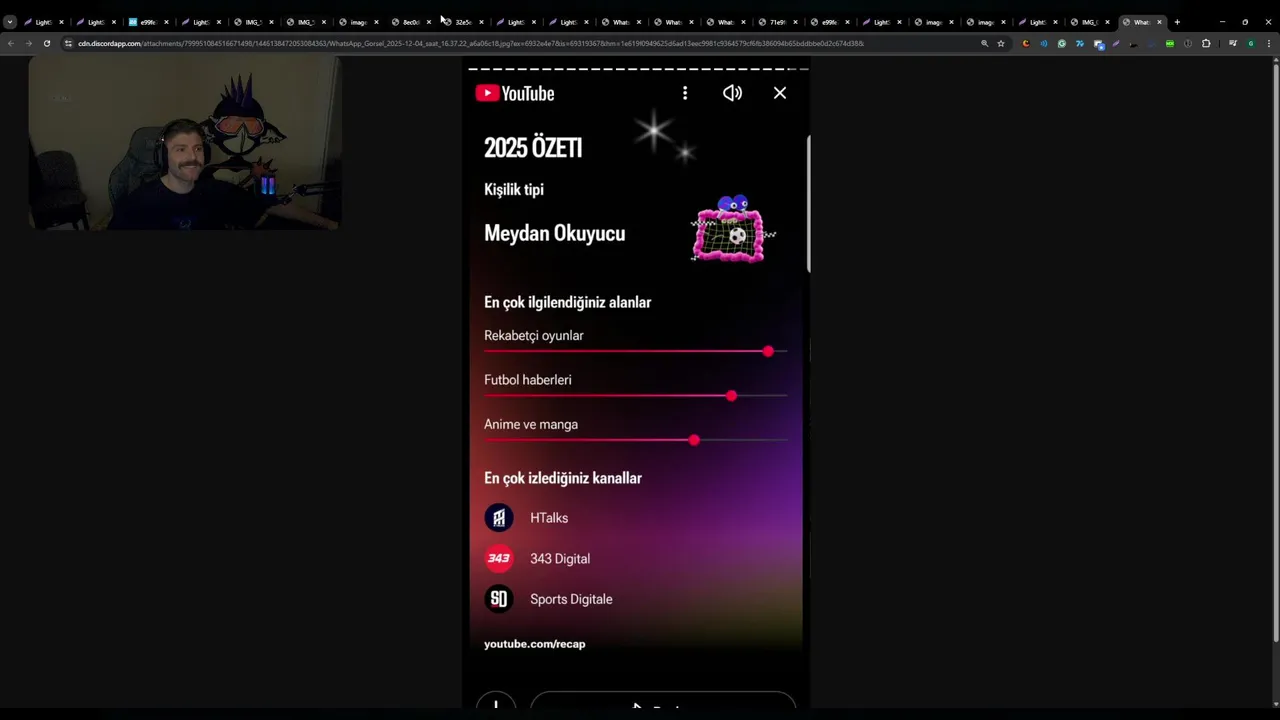Switch to the 8ec0d tab
Image resolution: width=1280 pixels, height=720 pixels.
click(x=409, y=22)
